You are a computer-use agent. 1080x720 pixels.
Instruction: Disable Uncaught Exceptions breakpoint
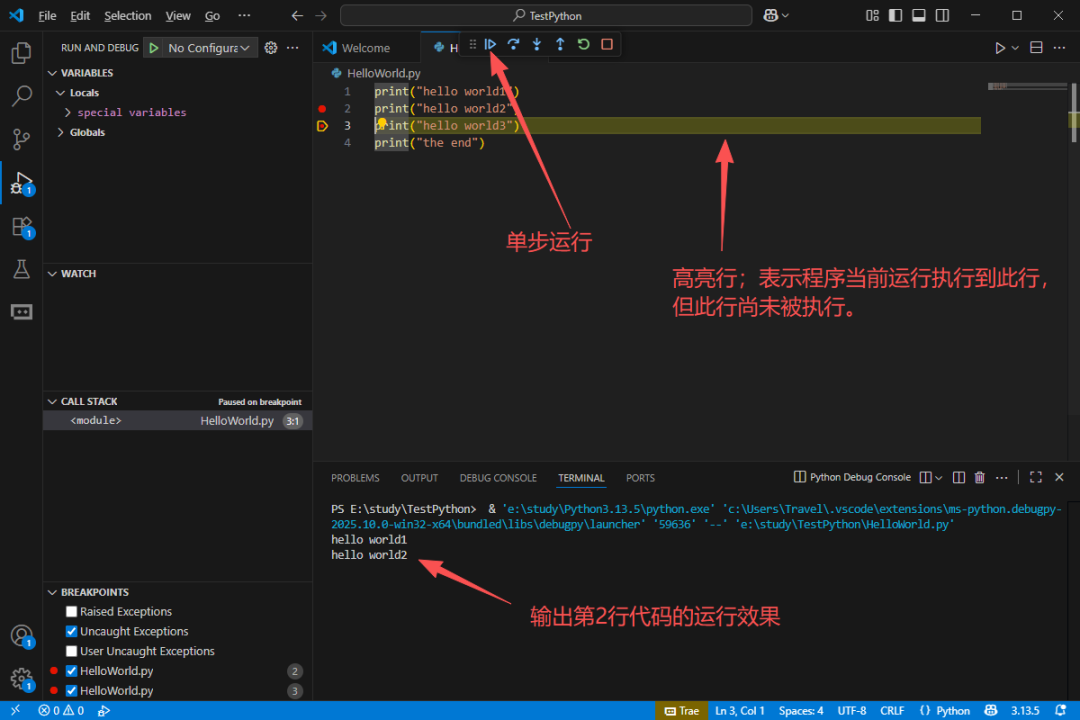click(72, 631)
